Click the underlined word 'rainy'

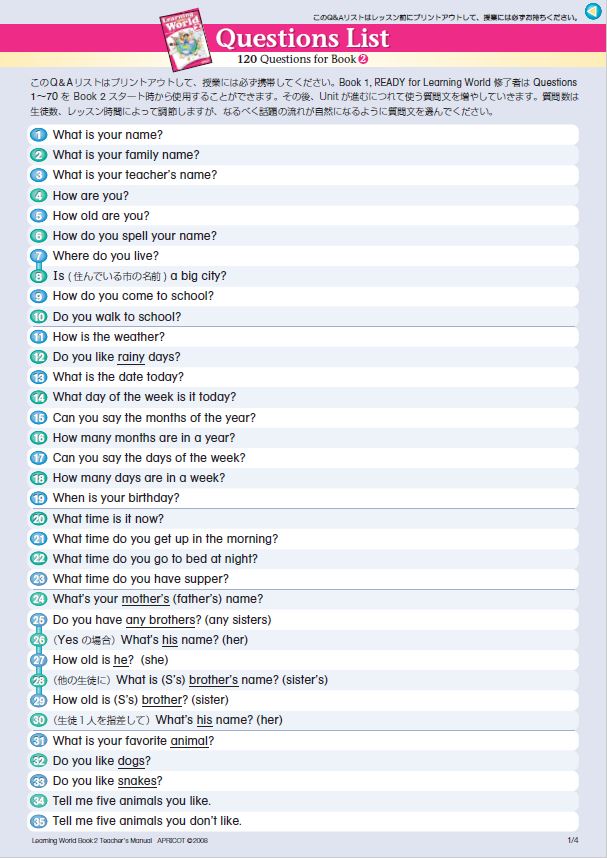pos(131,357)
